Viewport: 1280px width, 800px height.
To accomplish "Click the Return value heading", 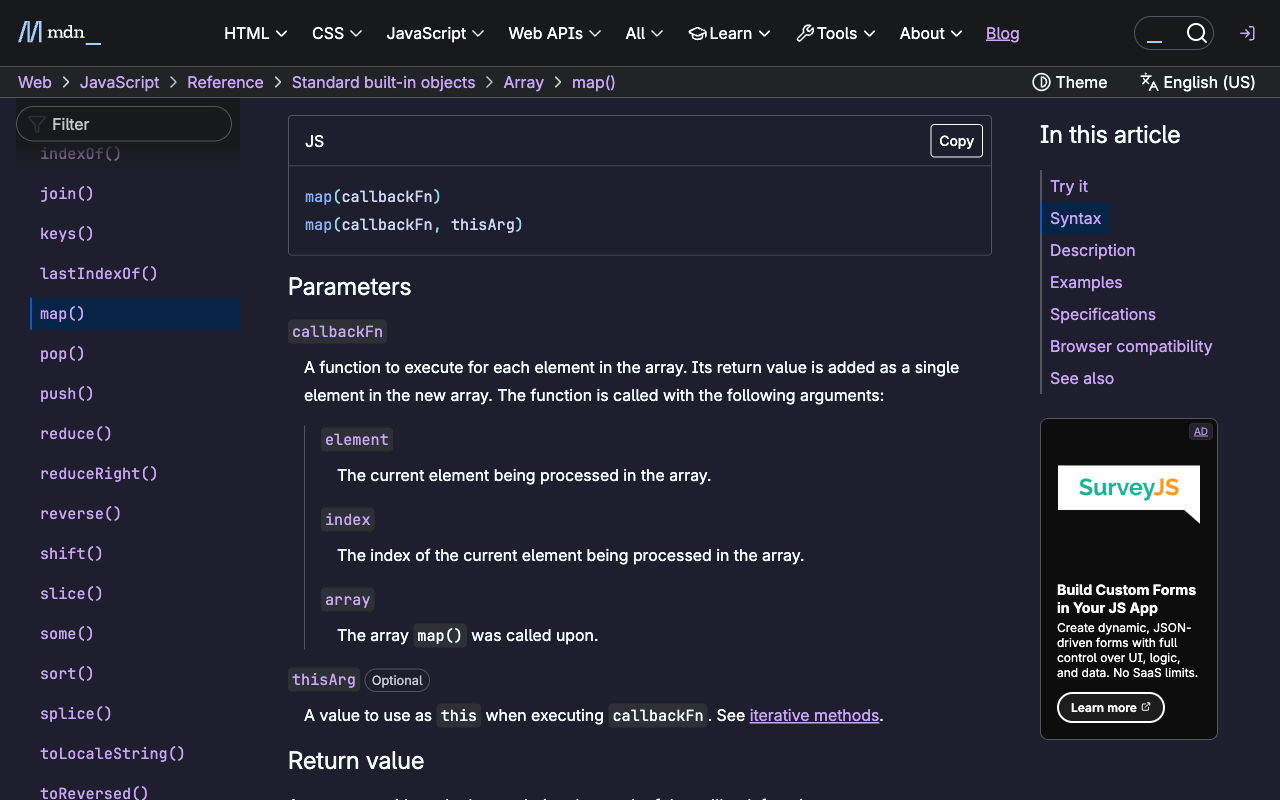I will [x=356, y=761].
